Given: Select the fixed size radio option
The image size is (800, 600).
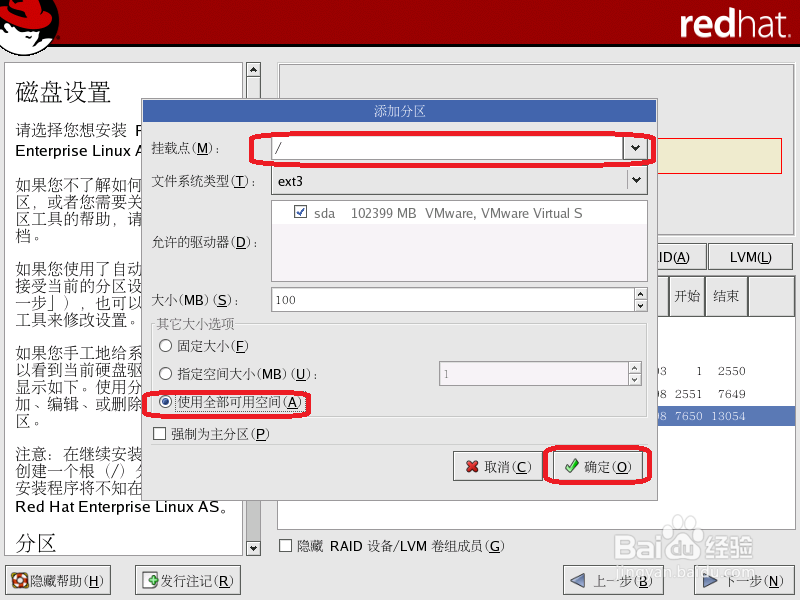Looking at the screenshot, I should click(165, 346).
